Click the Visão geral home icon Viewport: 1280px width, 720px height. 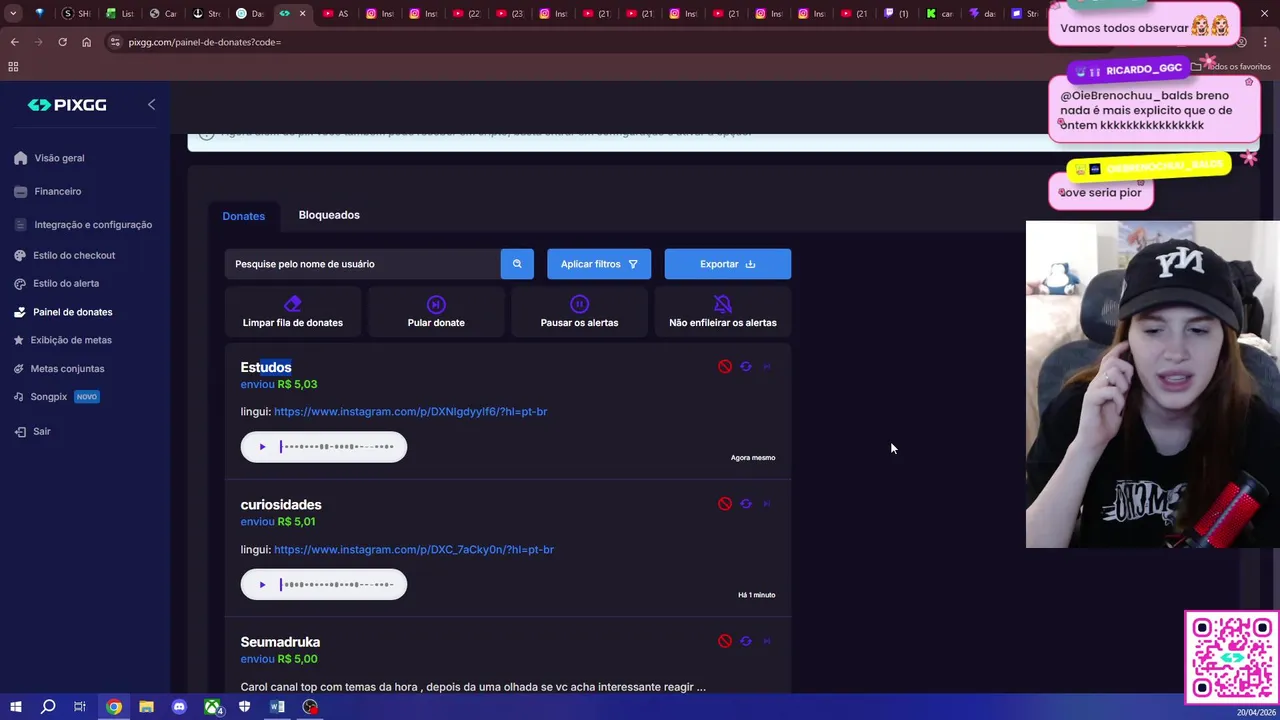pos(20,158)
